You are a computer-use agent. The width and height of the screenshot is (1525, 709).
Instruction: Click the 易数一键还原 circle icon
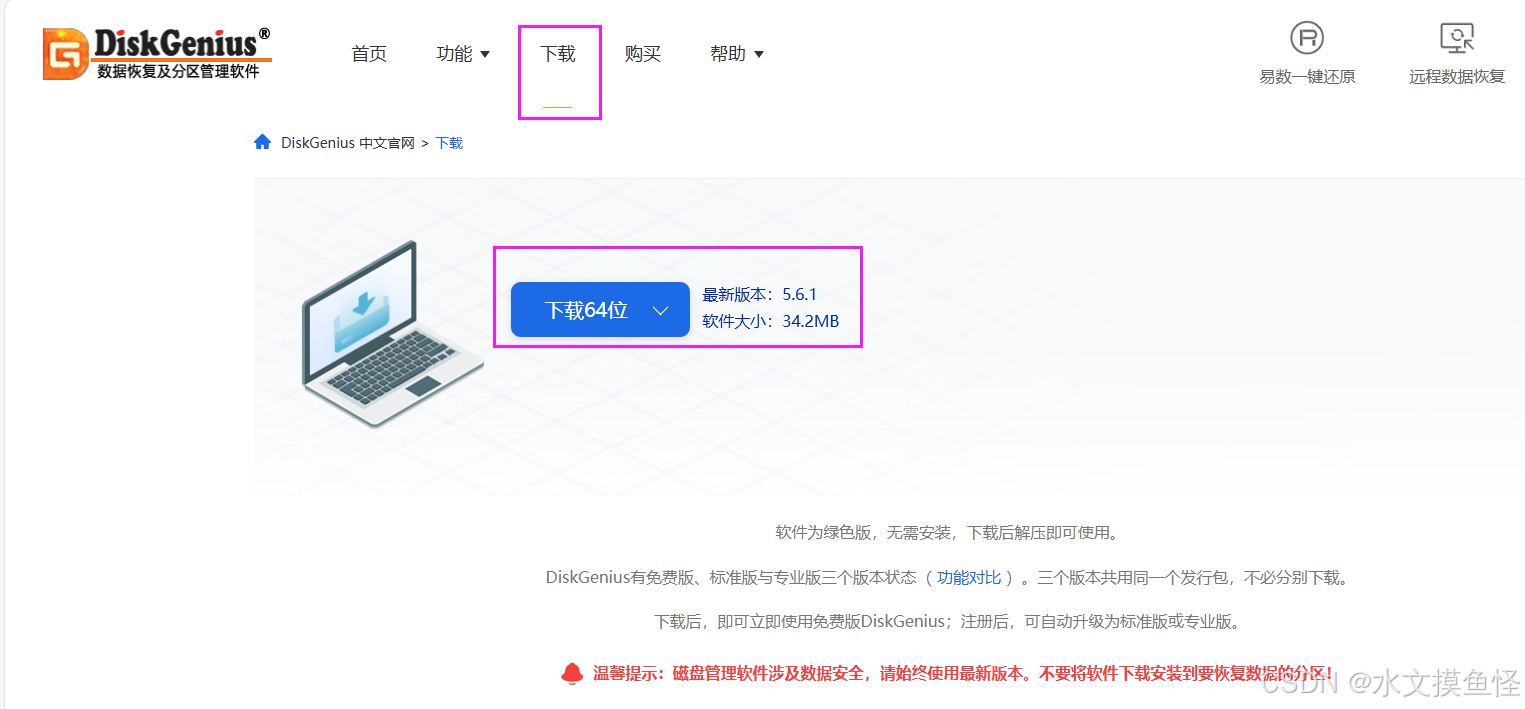[1307, 38]
